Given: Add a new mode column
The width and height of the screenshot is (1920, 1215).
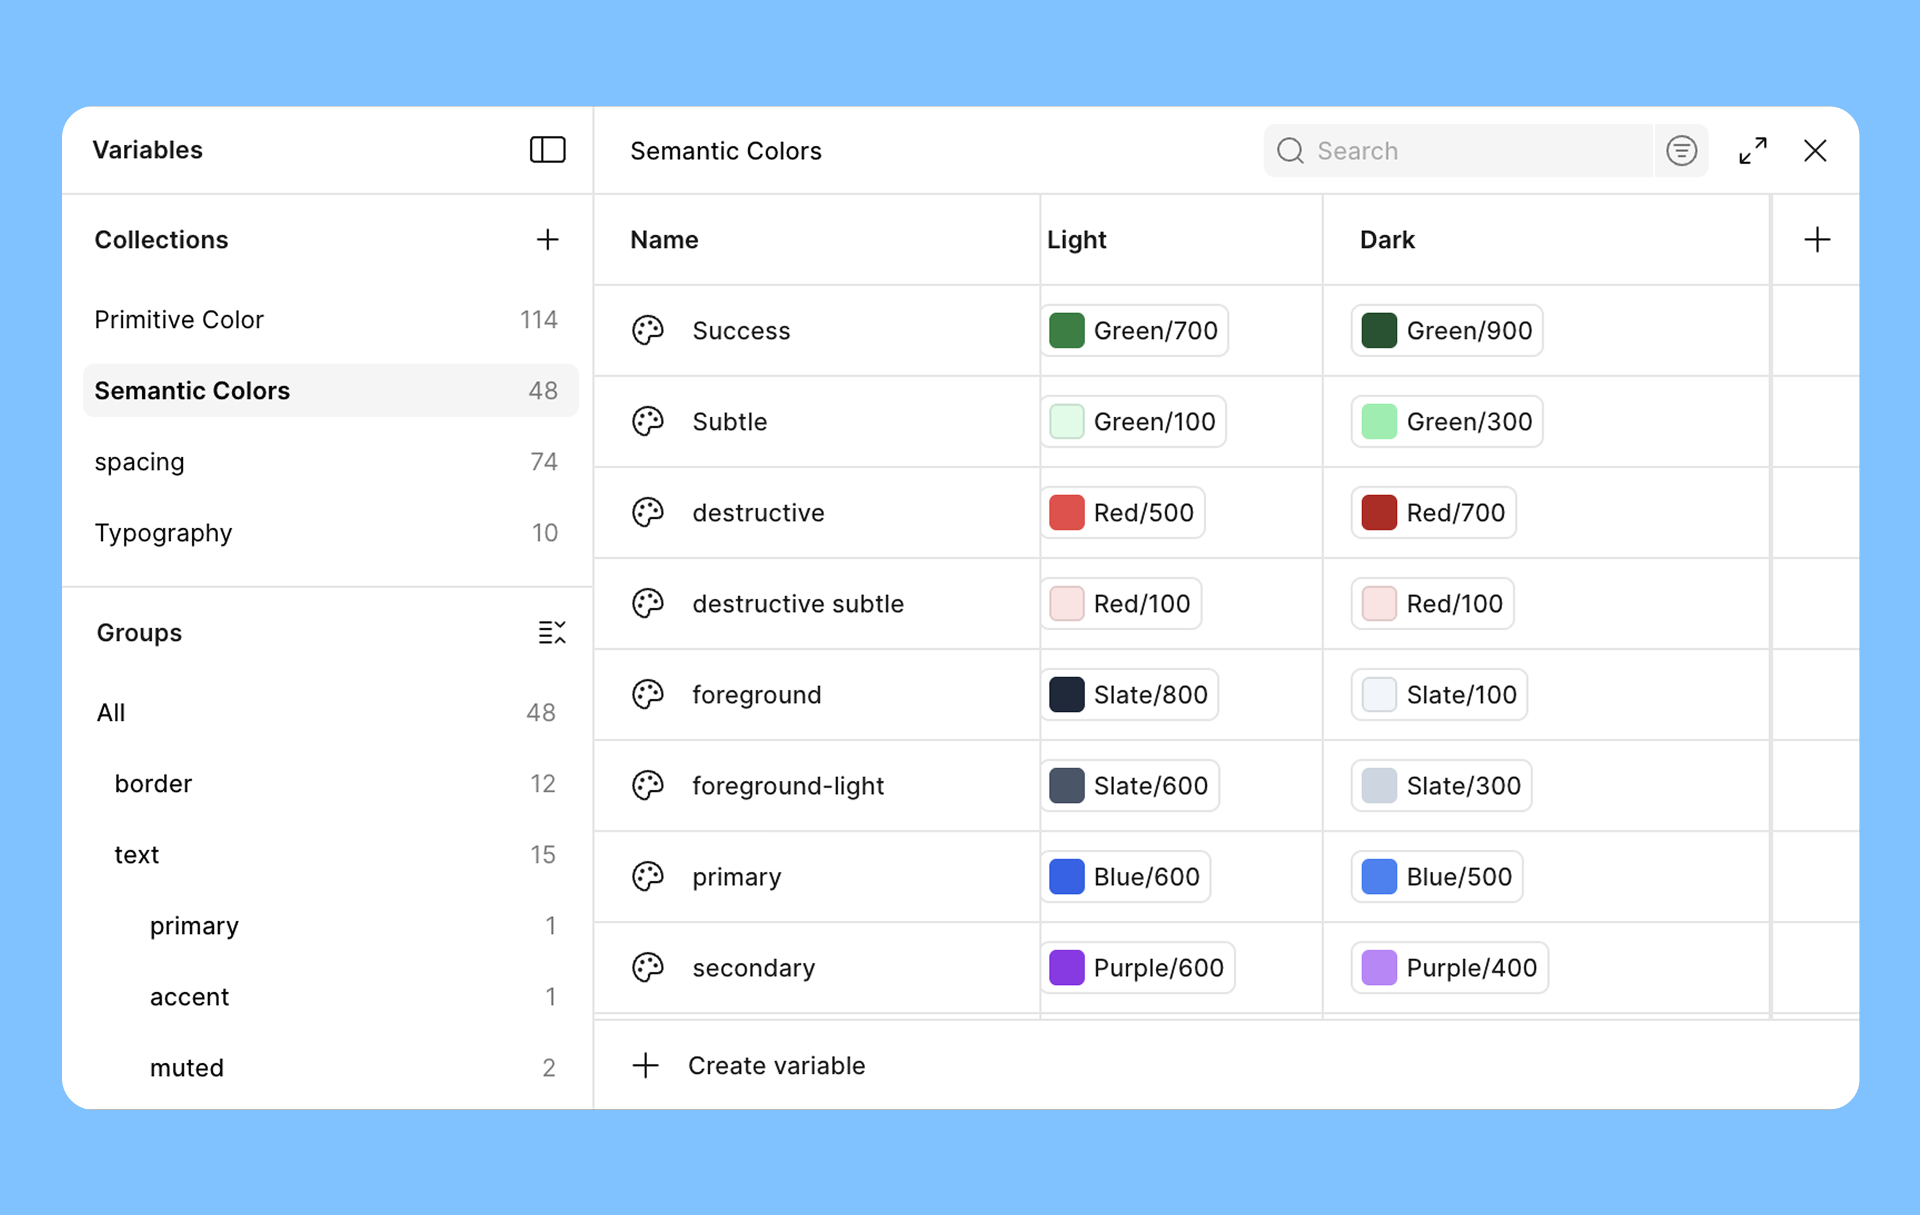Looking at the screenshot, I should [1816, 240].
